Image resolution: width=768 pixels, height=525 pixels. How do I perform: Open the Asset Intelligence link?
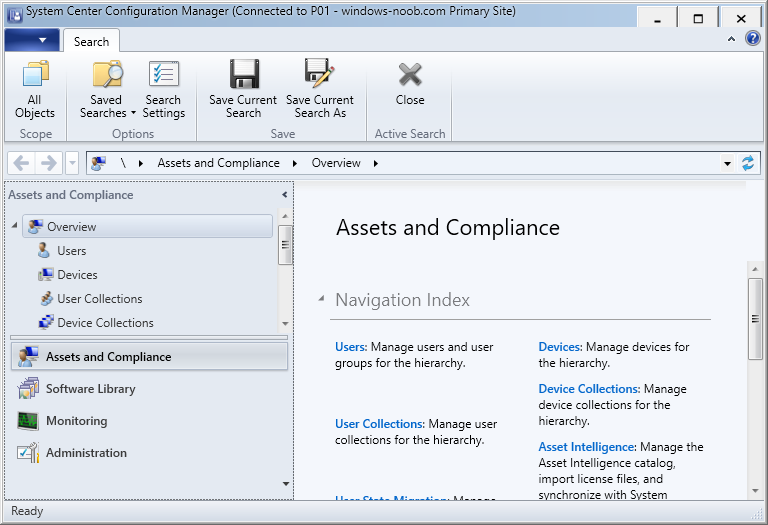pos(586,447)
